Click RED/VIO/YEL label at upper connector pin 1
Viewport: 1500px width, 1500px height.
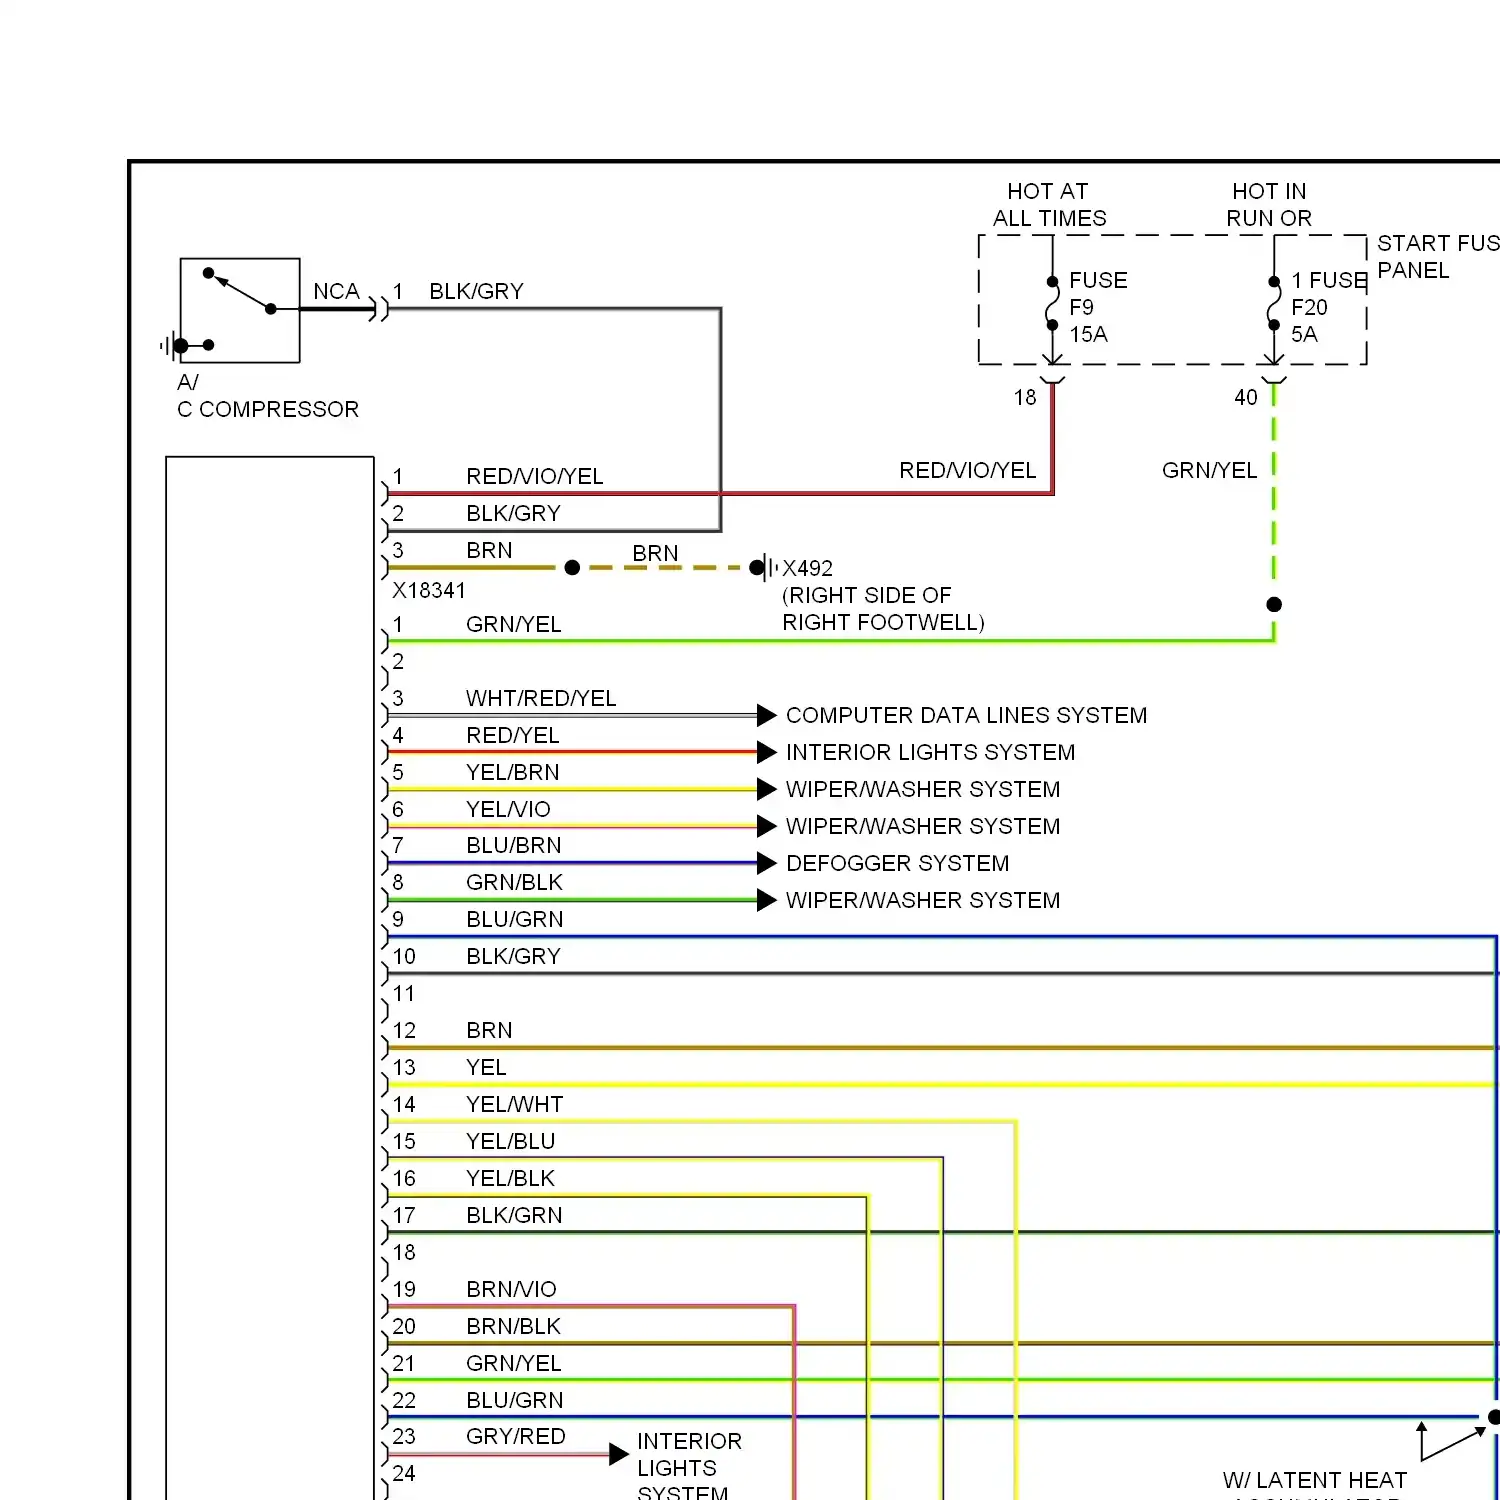tap(535, 476)
